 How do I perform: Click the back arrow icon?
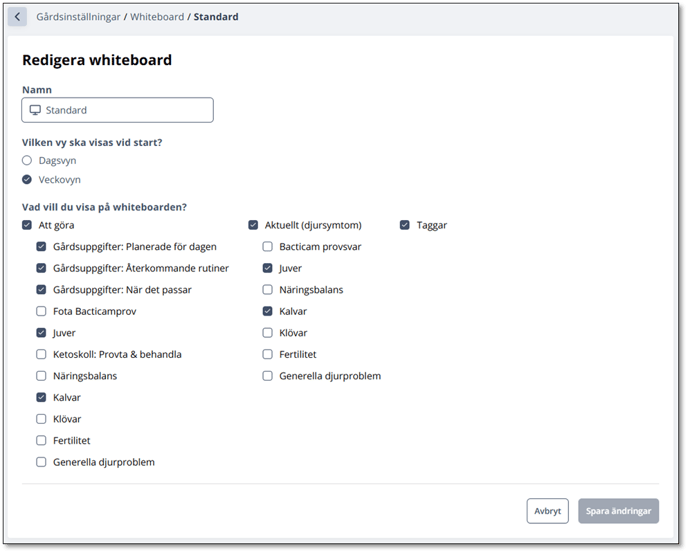coord(17,17)
